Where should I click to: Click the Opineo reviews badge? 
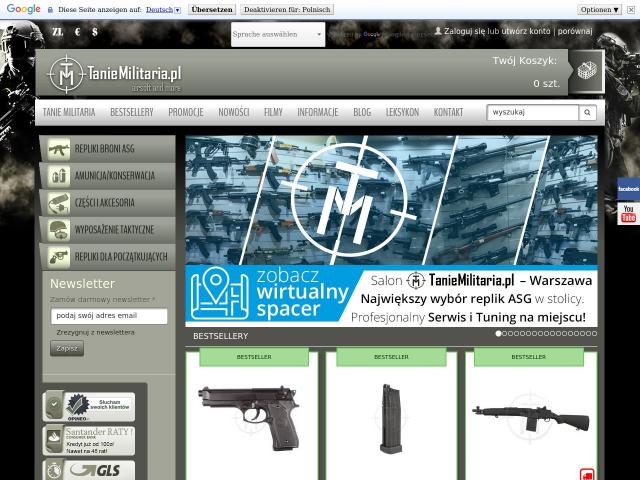pyautogui.click(x=89, y=407)
